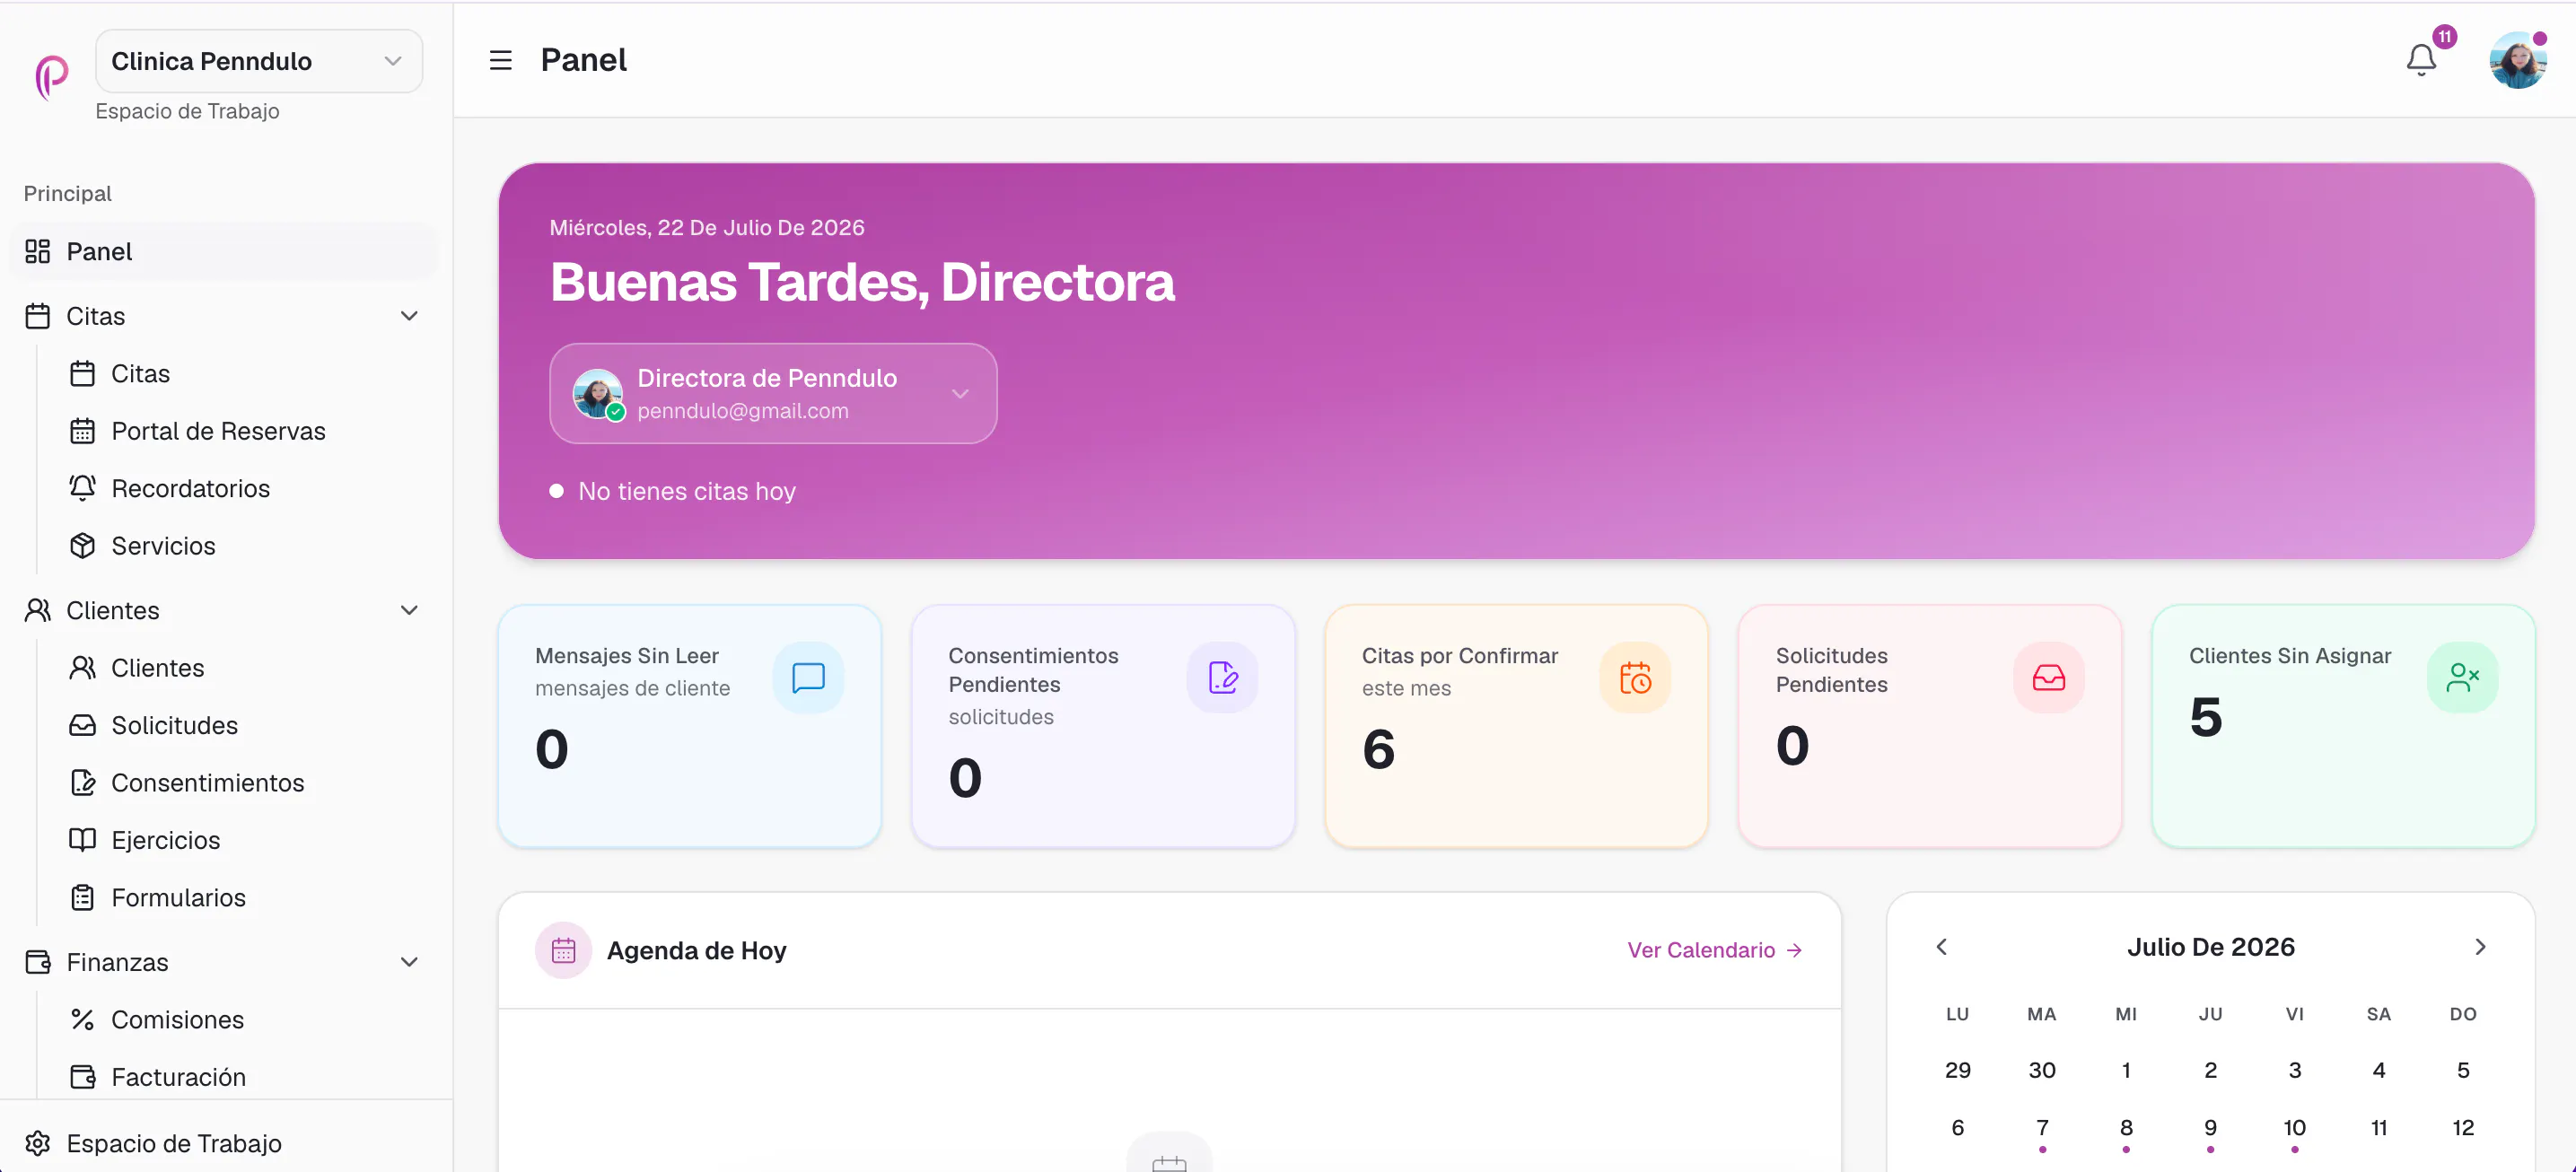
Task: Open Facturación page
Action: 246,1077
